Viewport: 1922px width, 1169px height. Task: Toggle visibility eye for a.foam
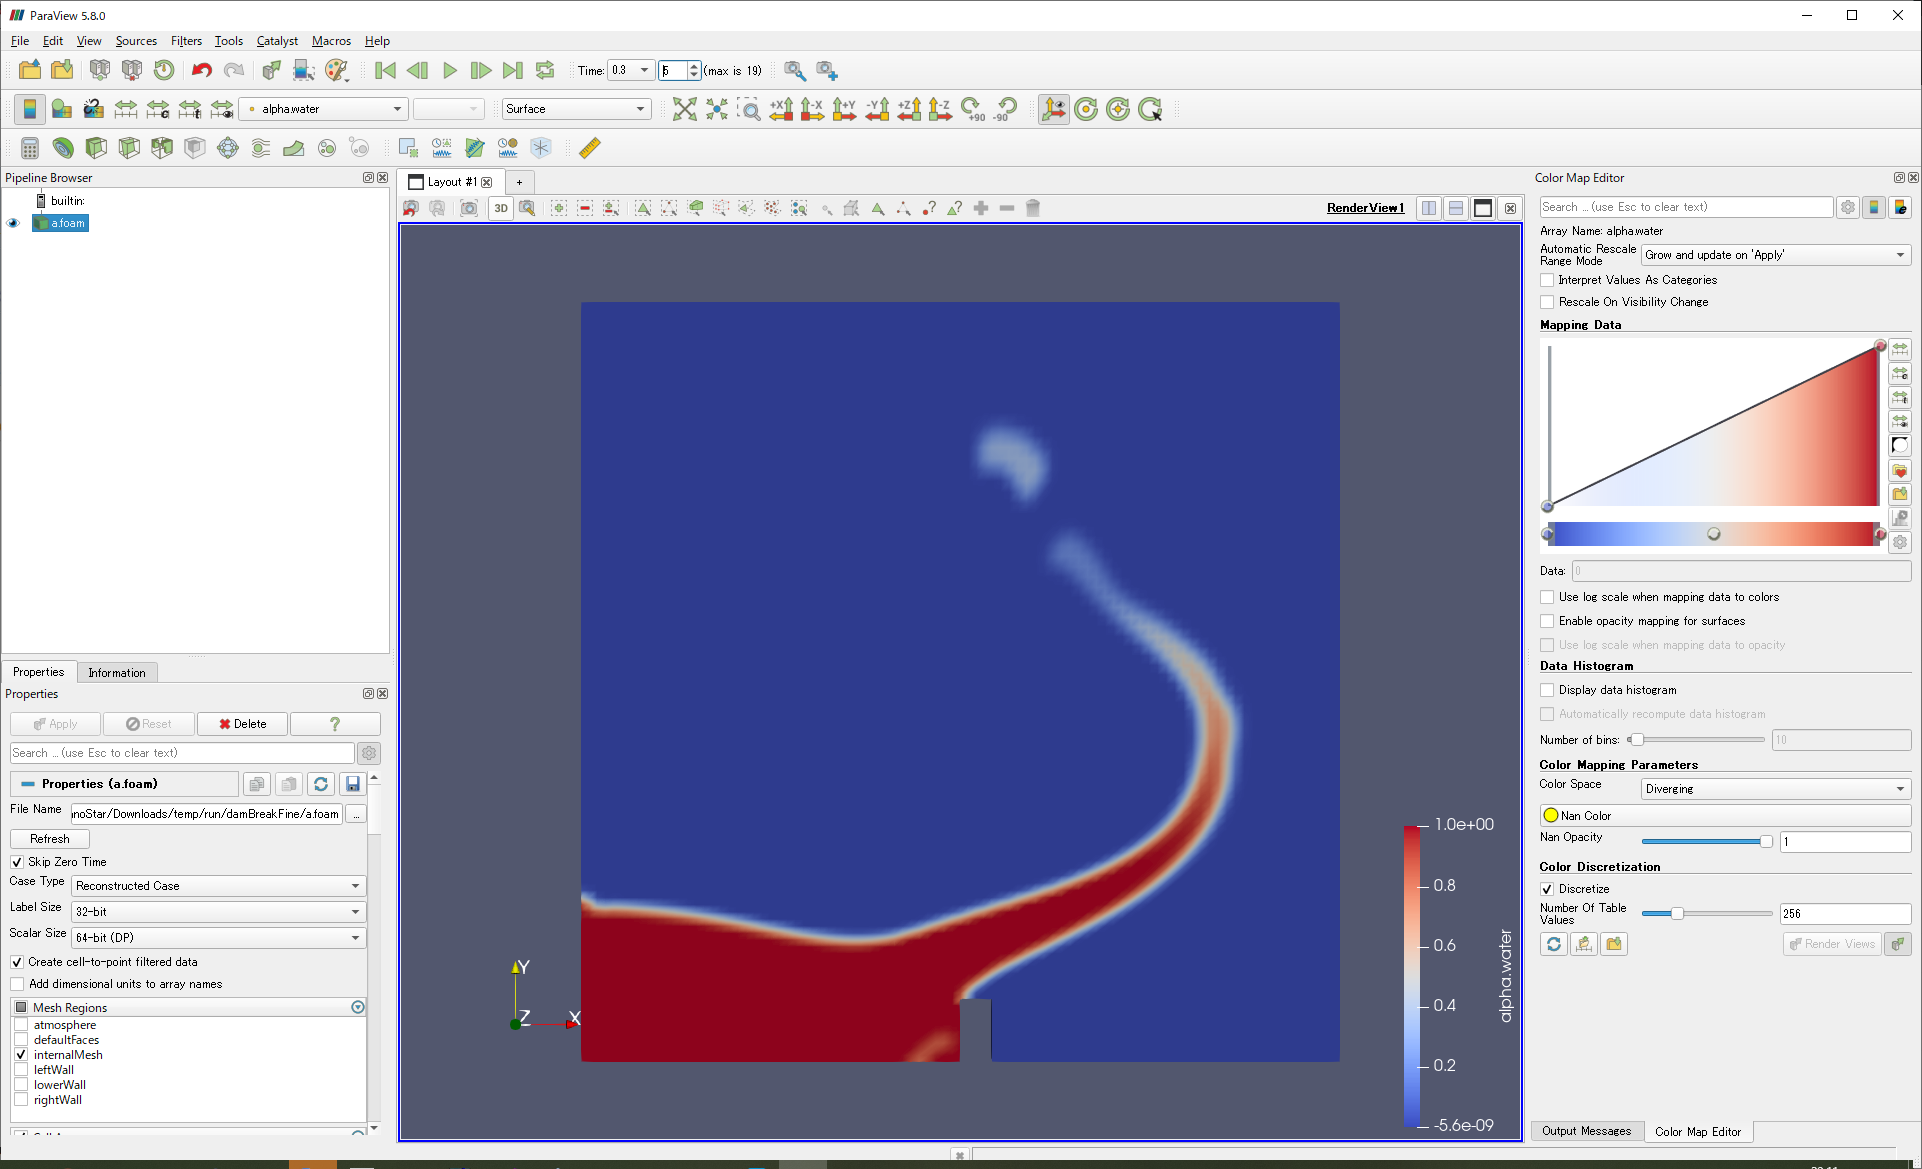coord(14,223)
